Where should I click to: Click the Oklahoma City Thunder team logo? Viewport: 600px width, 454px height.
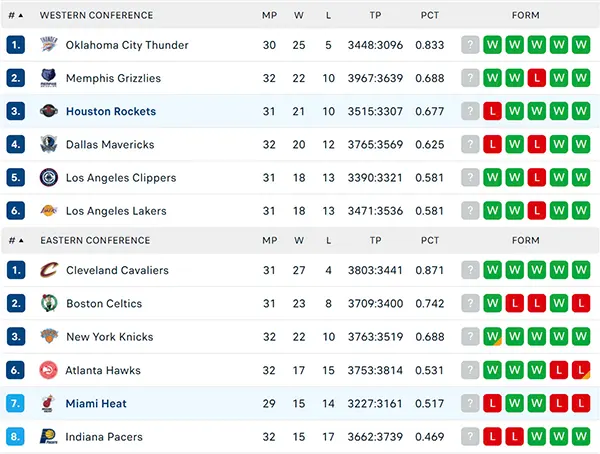[49, 45]
